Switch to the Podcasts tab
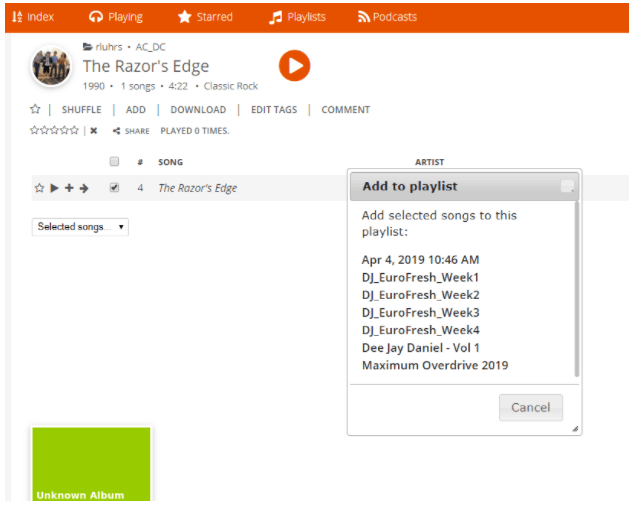Viewport: 633px width, 511px height. [x=387, y=17]
